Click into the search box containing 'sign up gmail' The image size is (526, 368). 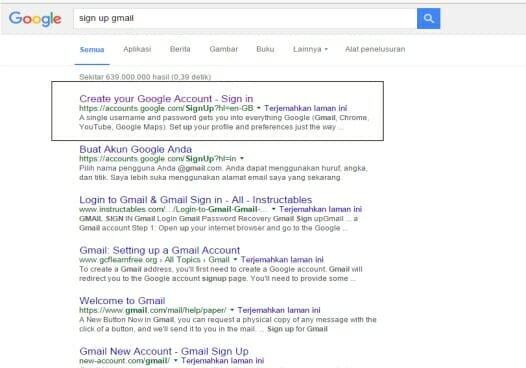[245, 18]
